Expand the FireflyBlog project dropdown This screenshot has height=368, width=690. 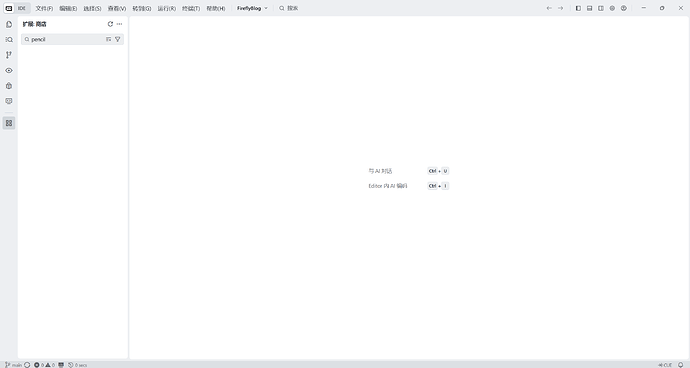[252, 8]
